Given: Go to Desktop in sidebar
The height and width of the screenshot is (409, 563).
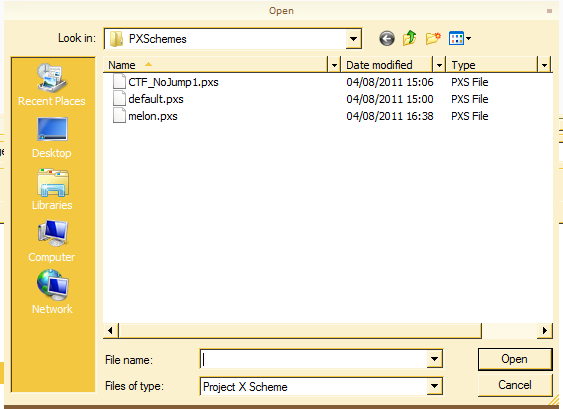Looking at the screenshot, I should click(x=52, y=138).
